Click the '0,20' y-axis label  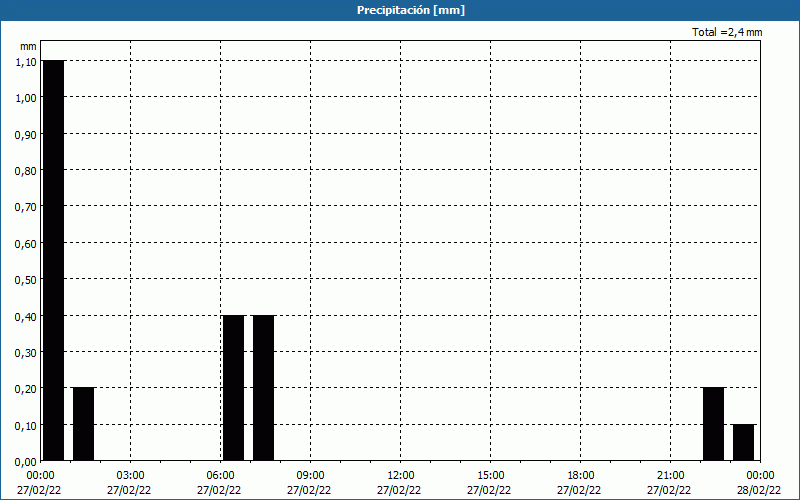point(26,389)
